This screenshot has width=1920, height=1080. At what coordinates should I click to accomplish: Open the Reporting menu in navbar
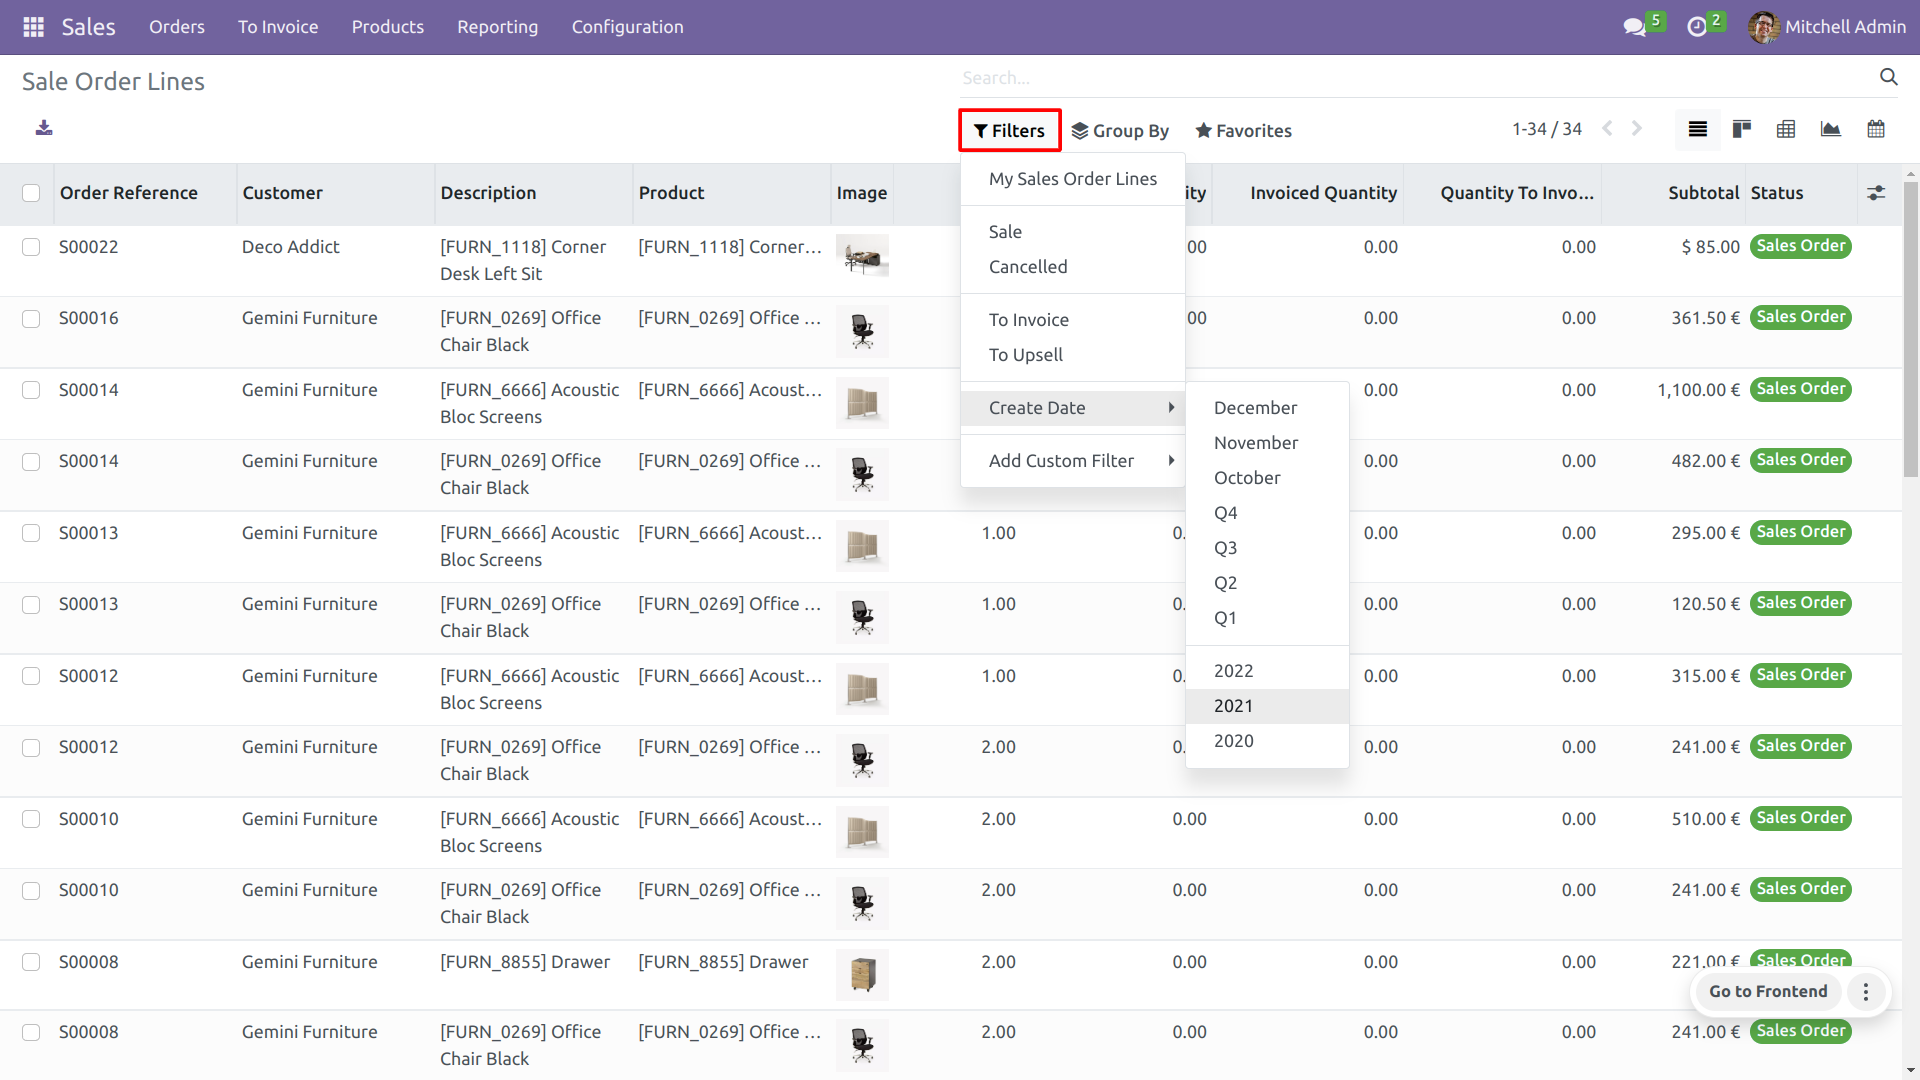(497, 27)
